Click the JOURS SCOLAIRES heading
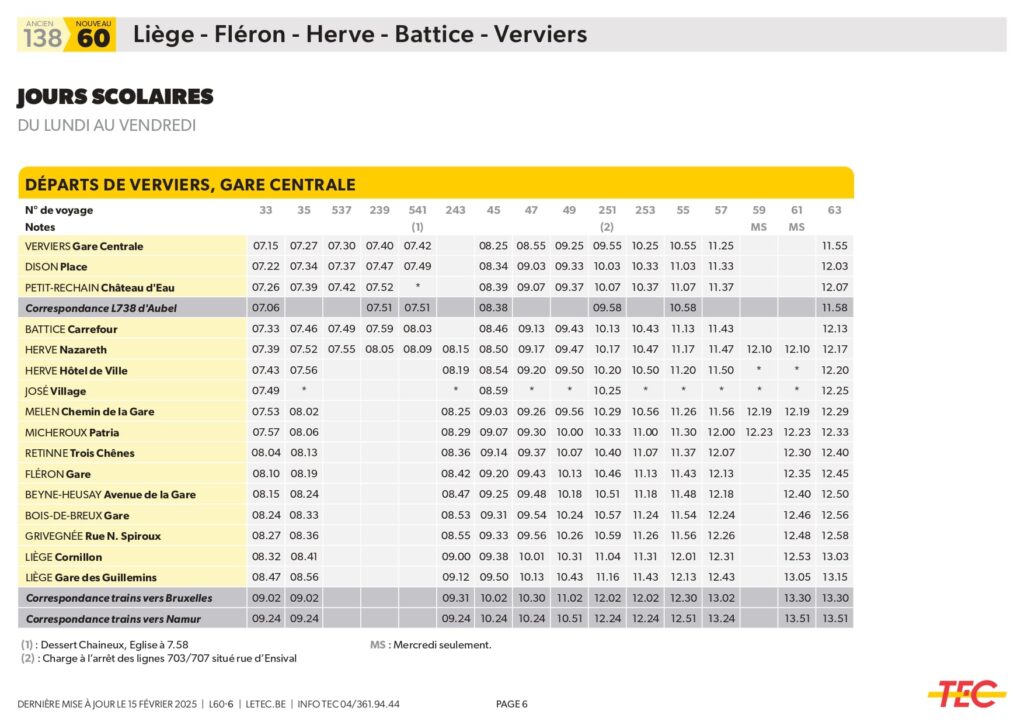 [115, 97]
